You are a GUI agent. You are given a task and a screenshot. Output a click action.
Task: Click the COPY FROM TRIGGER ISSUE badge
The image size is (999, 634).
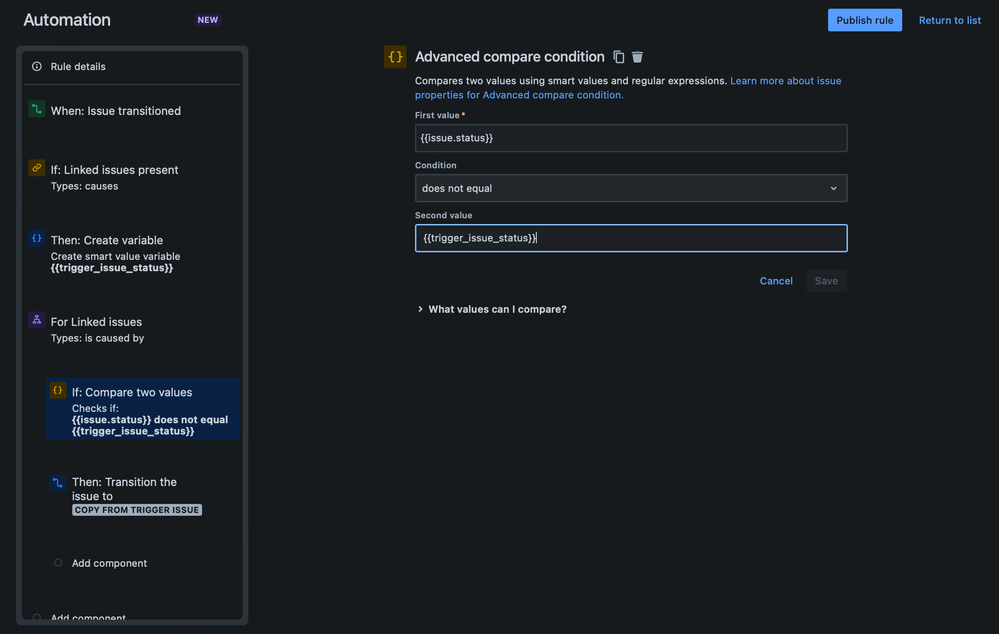click(x=137, y=510)
